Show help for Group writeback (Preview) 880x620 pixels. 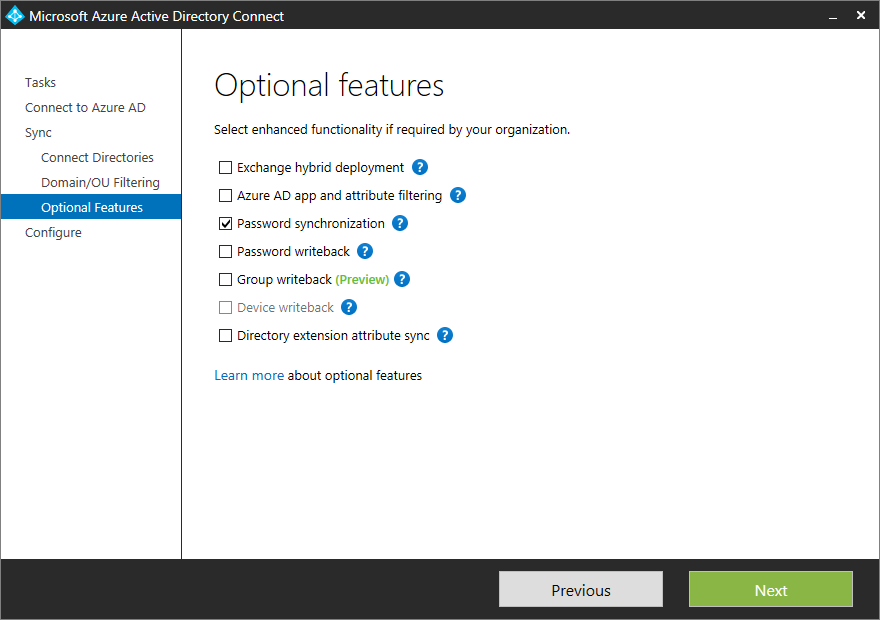[x=402, y=279]
